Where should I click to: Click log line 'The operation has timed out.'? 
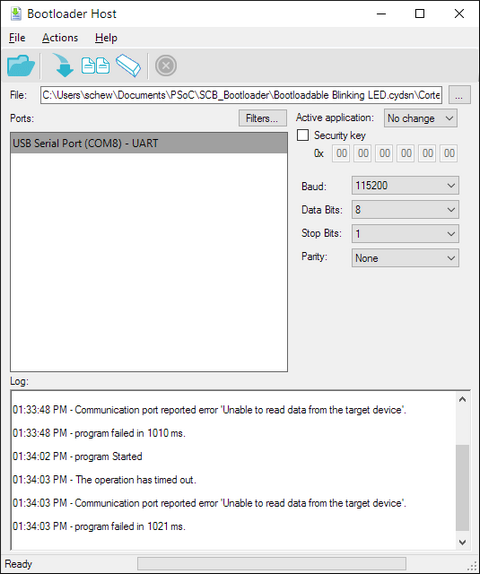coord(104,480)
